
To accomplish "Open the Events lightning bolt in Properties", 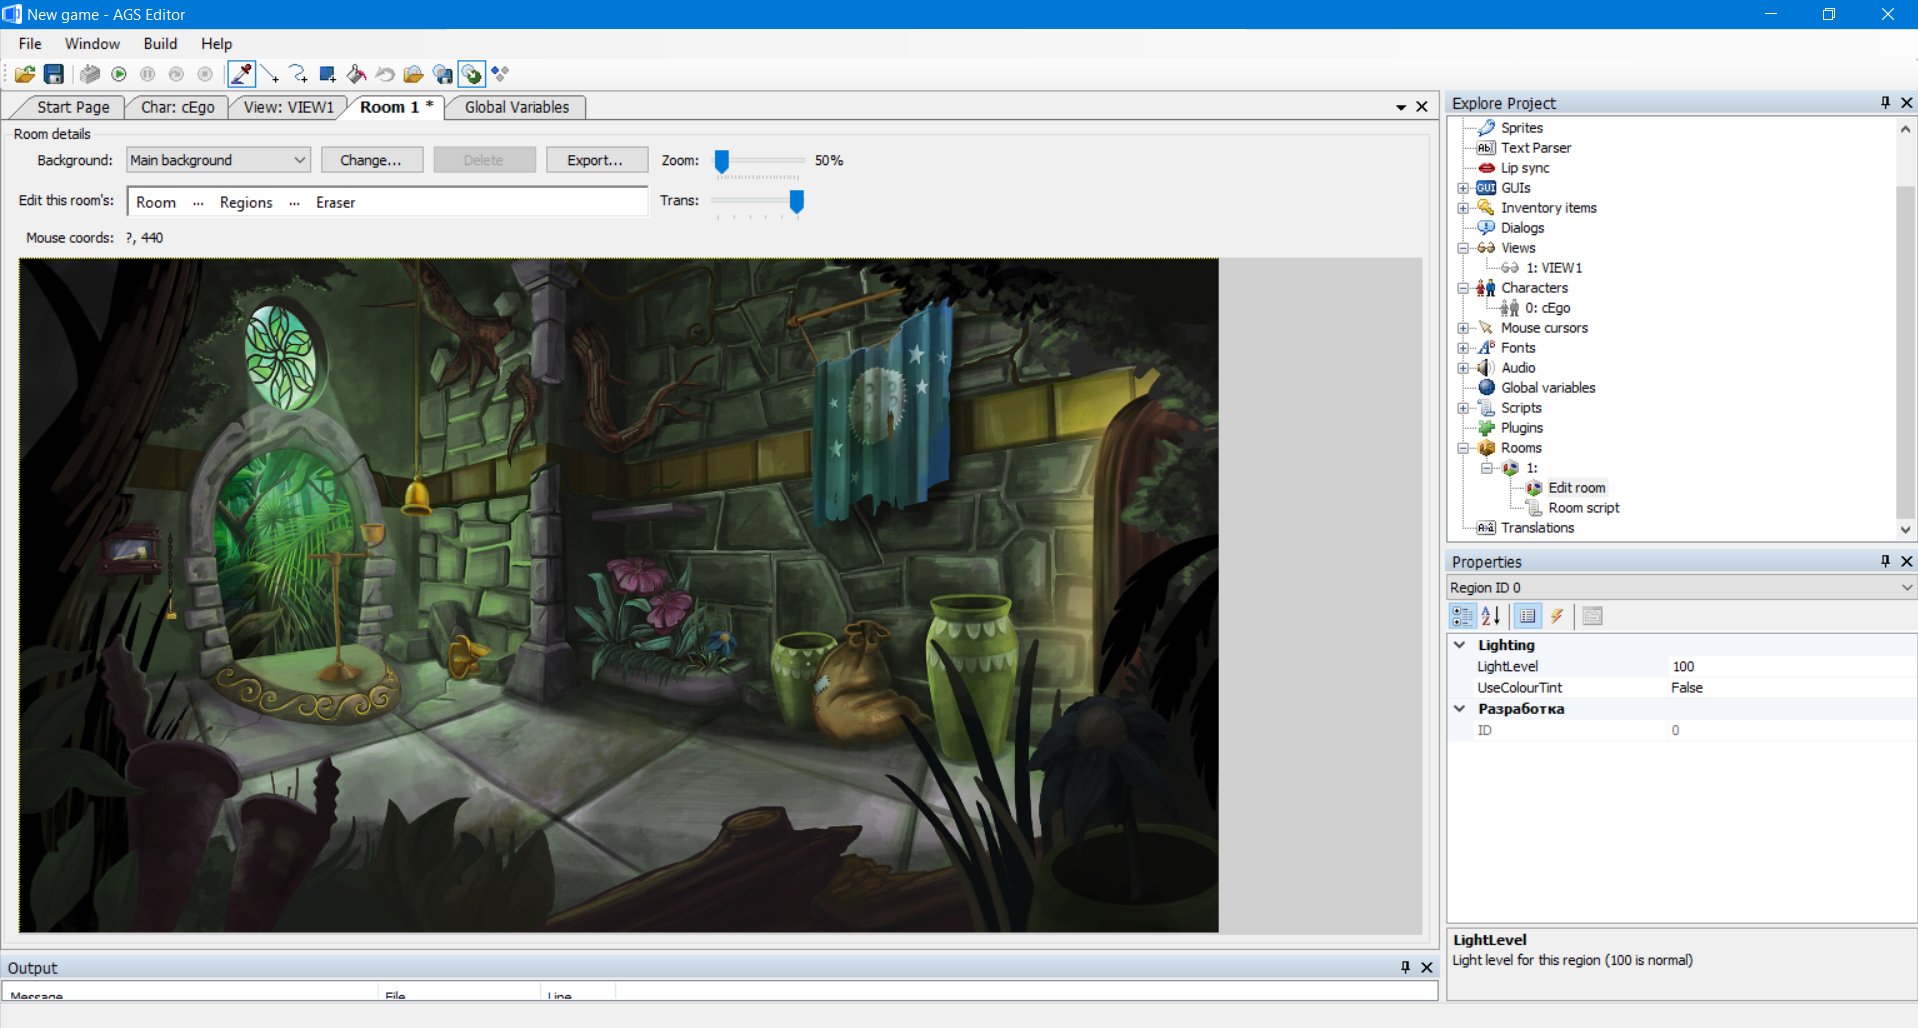I will 1557,616.
